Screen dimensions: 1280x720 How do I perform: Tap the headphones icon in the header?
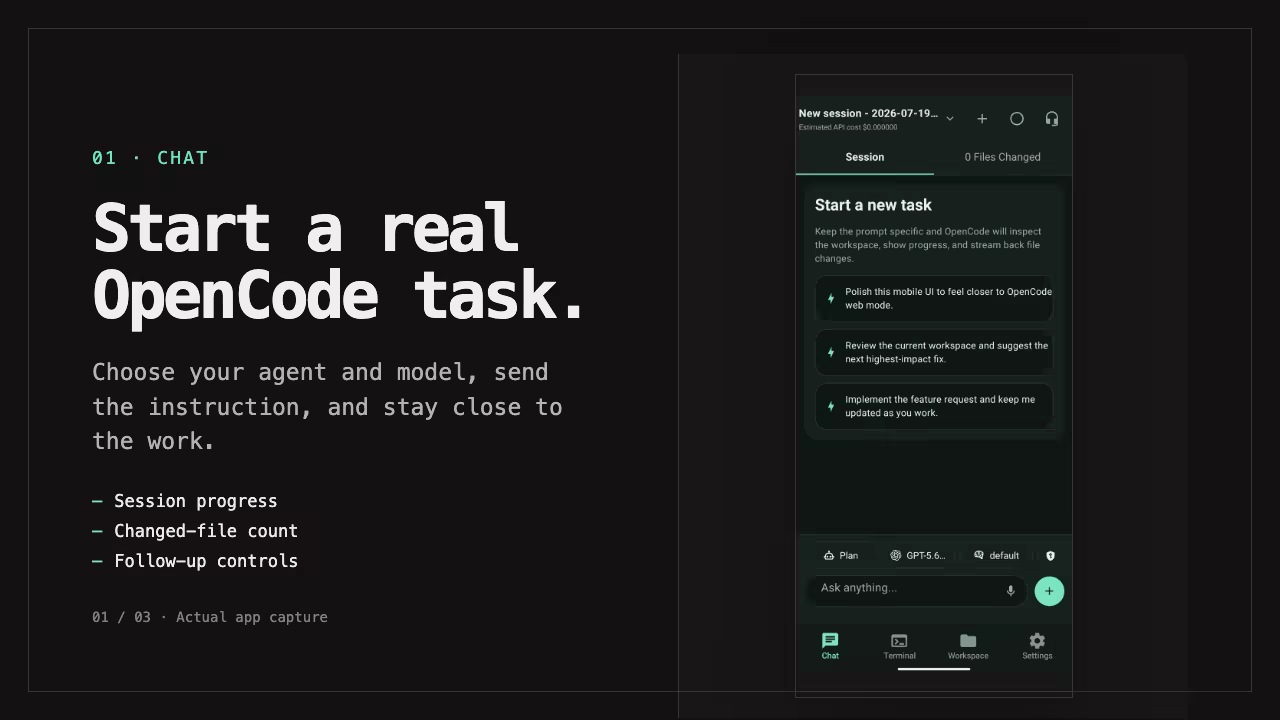click(1052, 119)
